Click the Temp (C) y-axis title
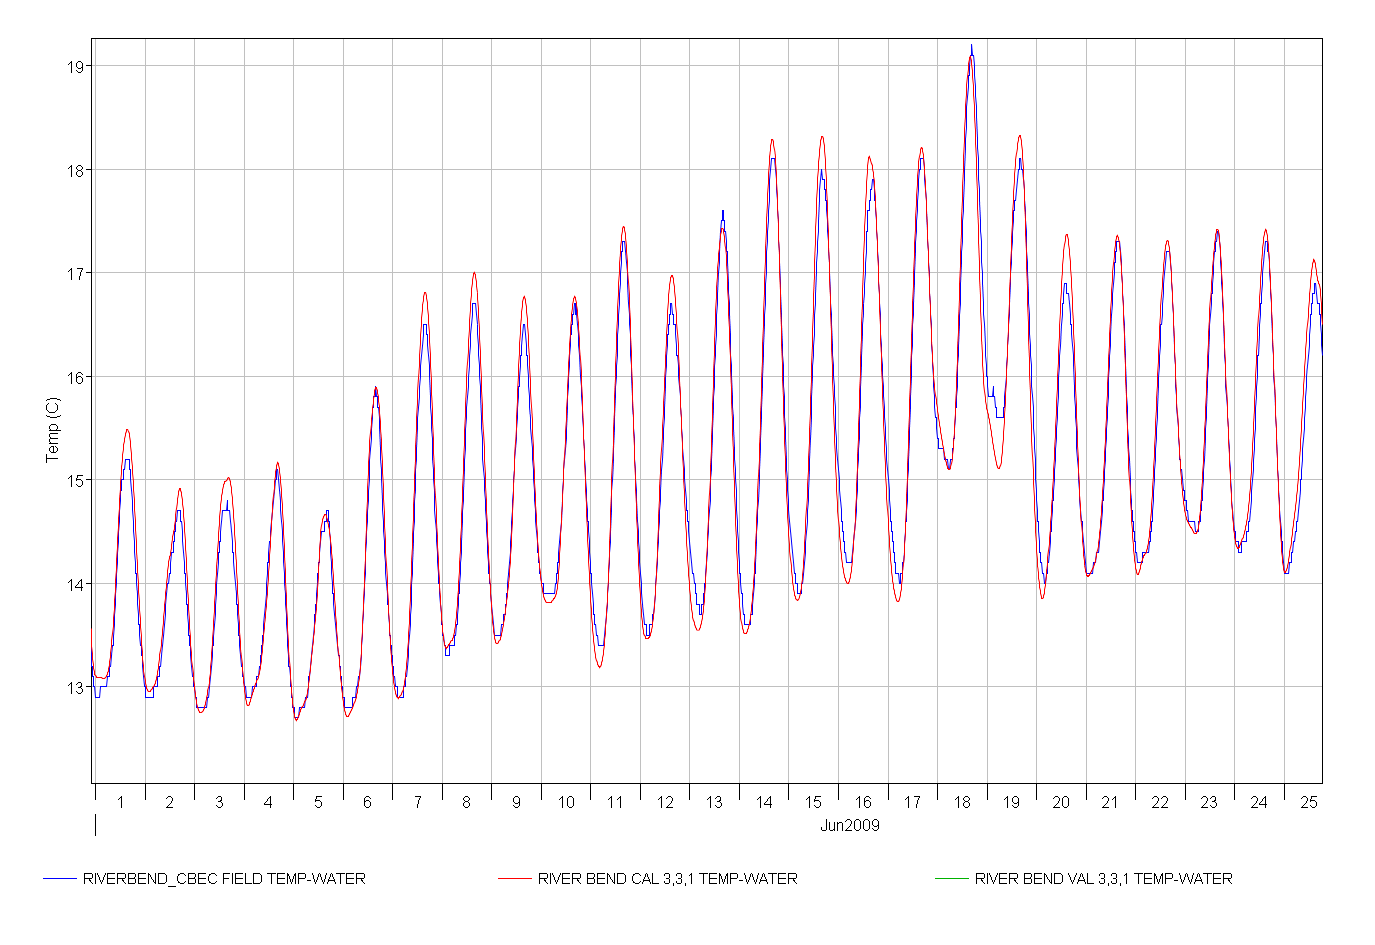1375x945 pixels. coord(53,430)
